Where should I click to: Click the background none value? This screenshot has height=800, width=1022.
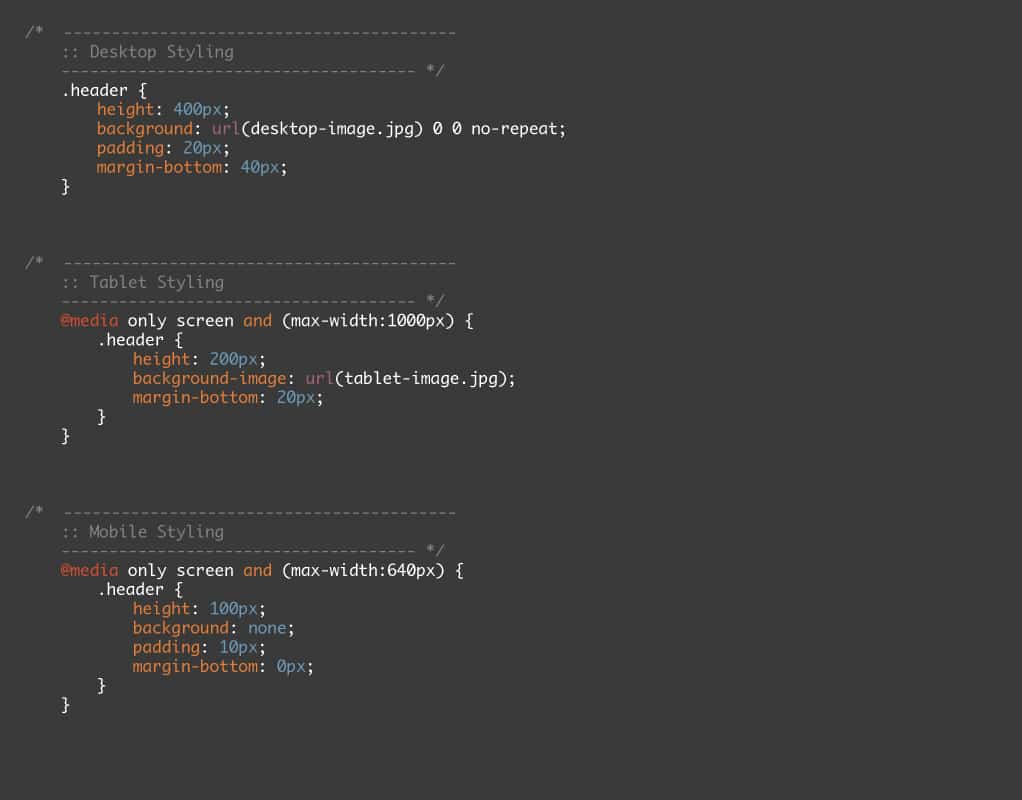pos(269,628)
